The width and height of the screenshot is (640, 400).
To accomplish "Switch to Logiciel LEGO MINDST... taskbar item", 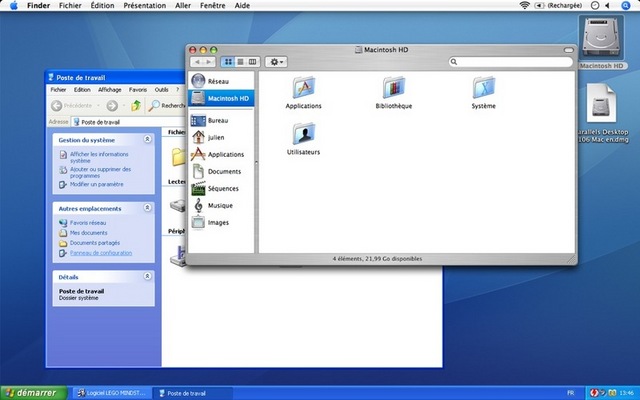I will (x=112, y=393).
